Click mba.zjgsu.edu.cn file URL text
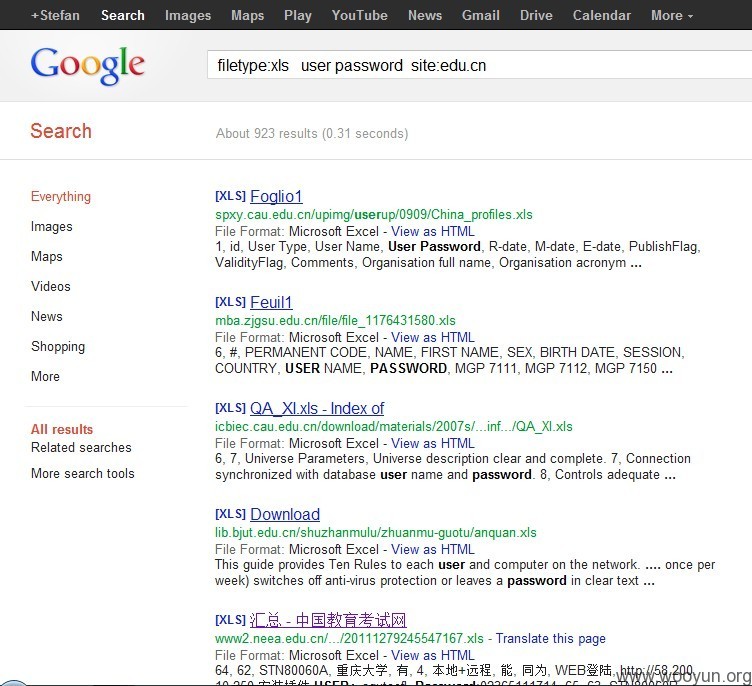 [x=335, y=320]
